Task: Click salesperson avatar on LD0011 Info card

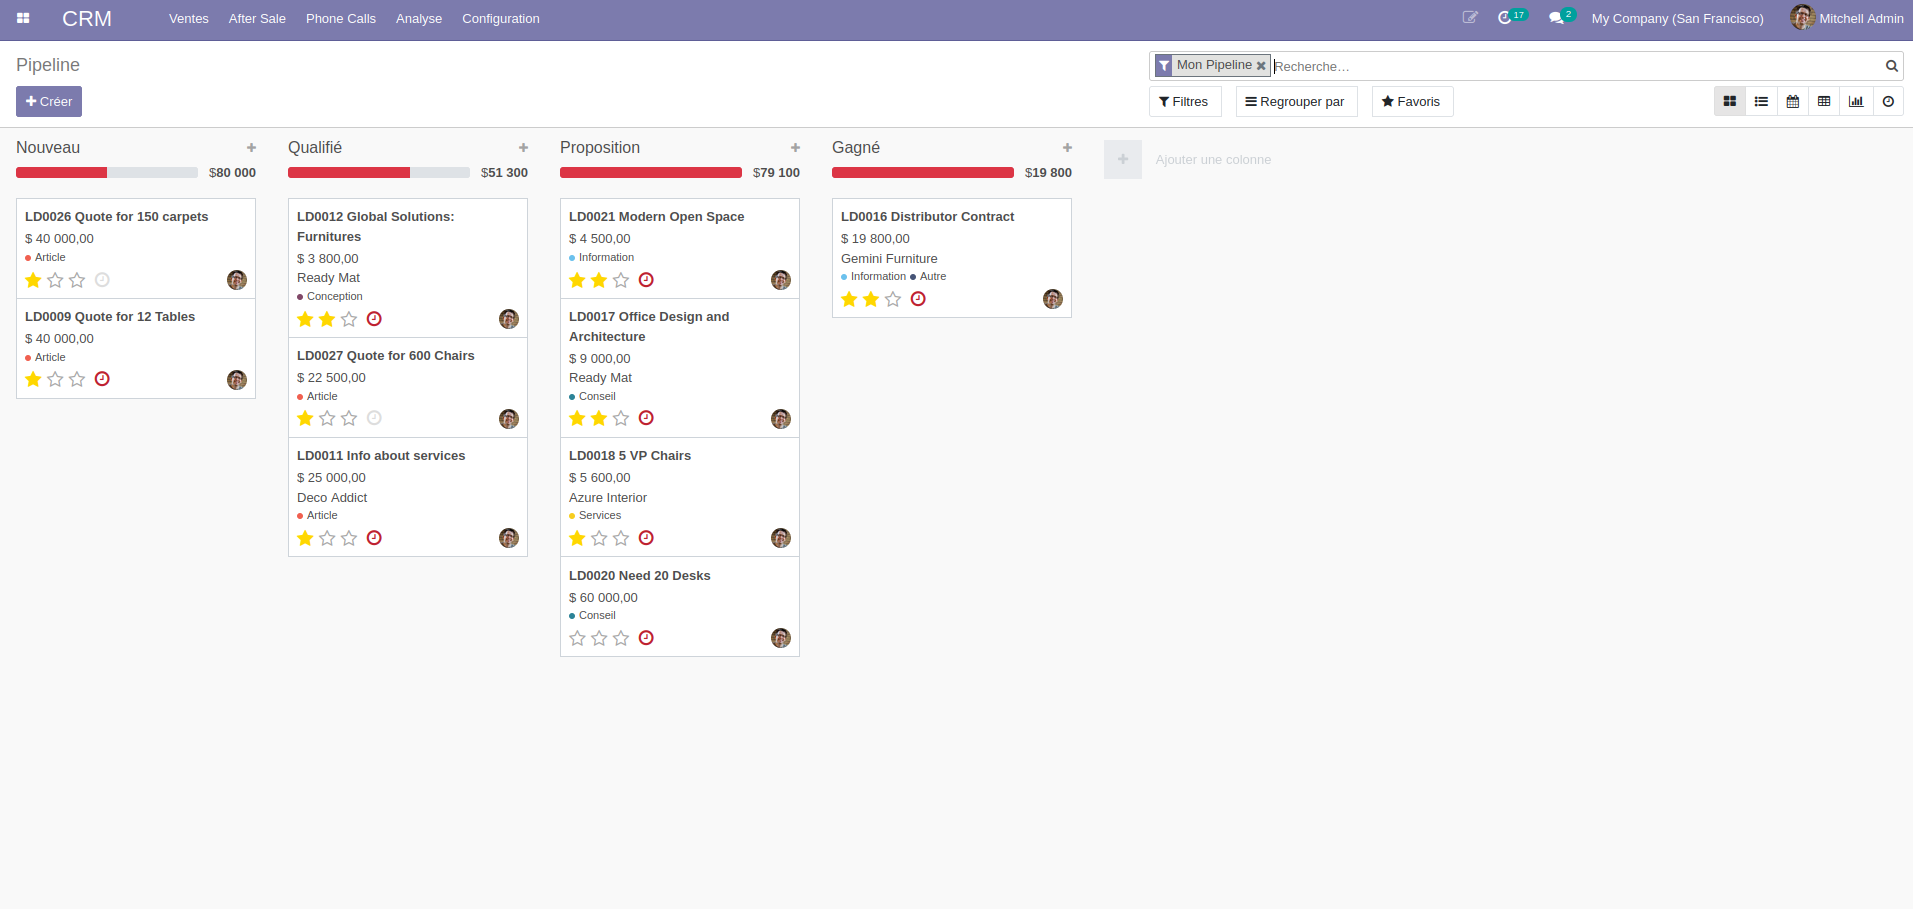Action: pos(509,538)
